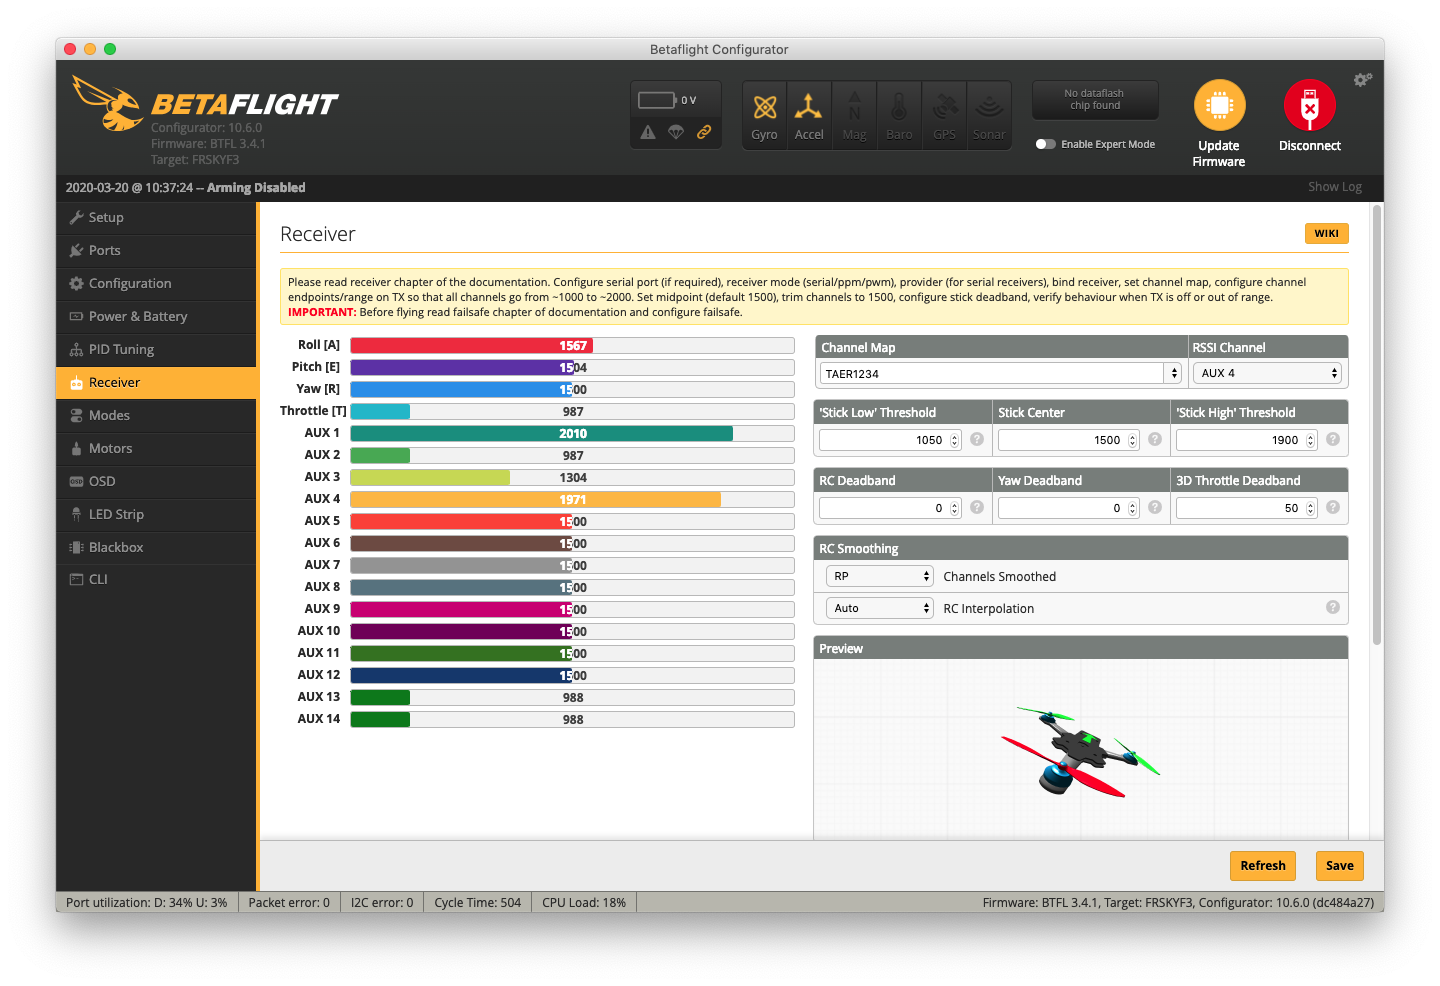Click the Stick Center stepper arrows

(1133, 440)
